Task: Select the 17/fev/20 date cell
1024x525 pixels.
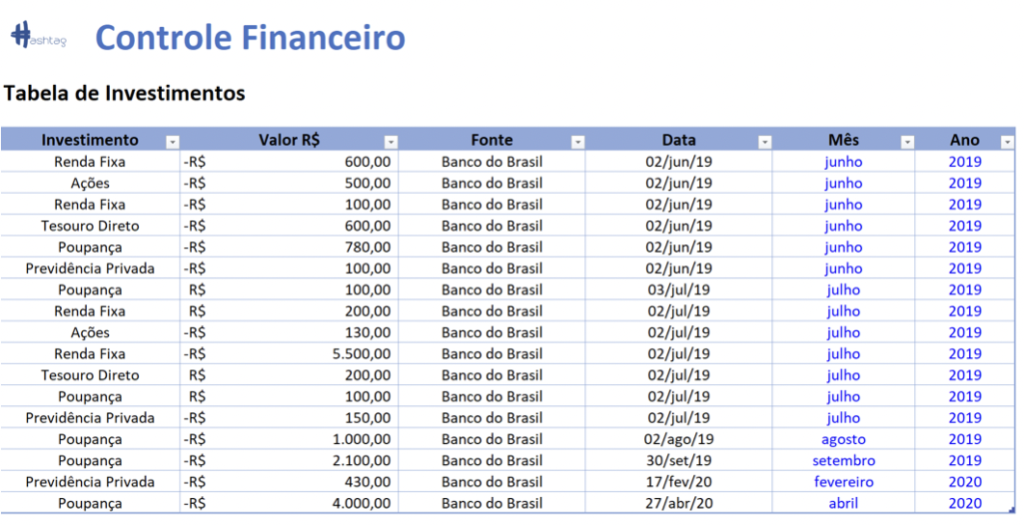Action: [x=679, y=482]
